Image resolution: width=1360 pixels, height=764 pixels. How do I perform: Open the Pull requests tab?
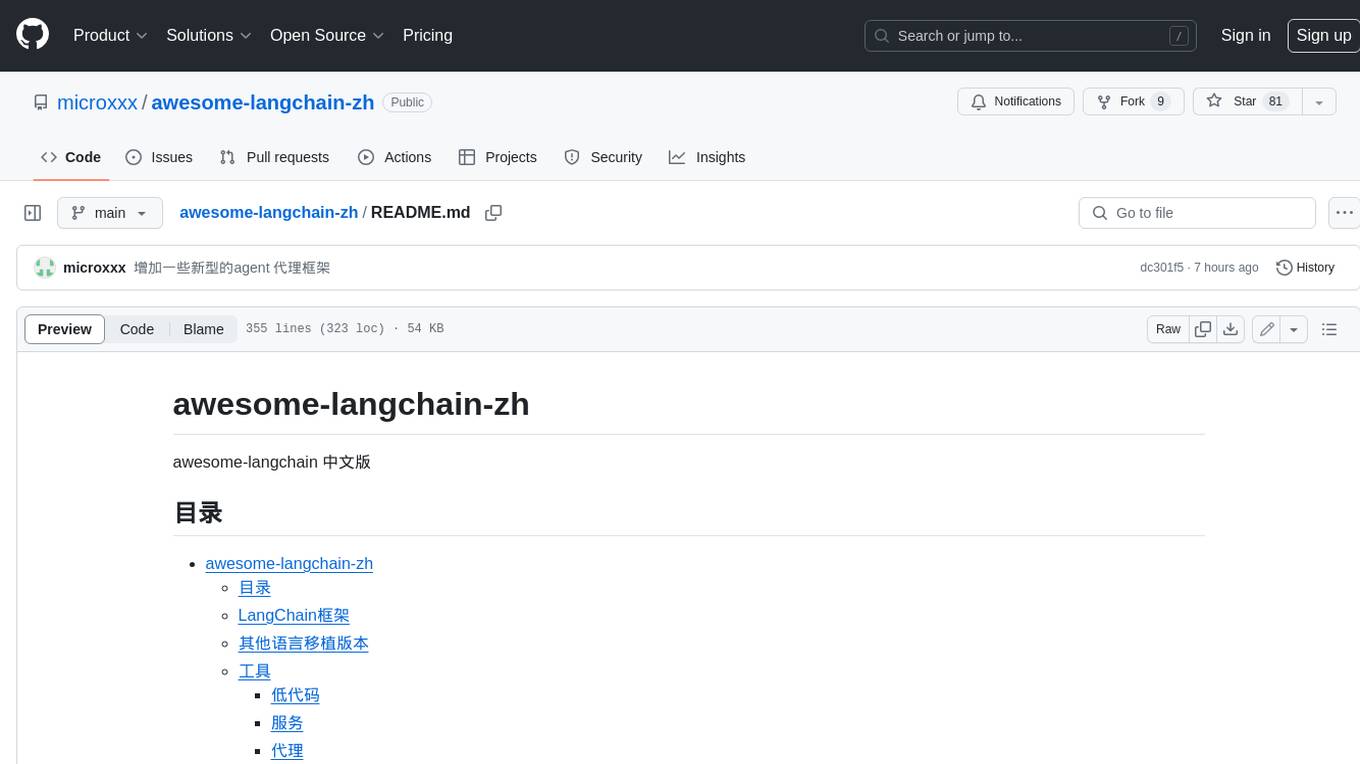tap(274, 157)
